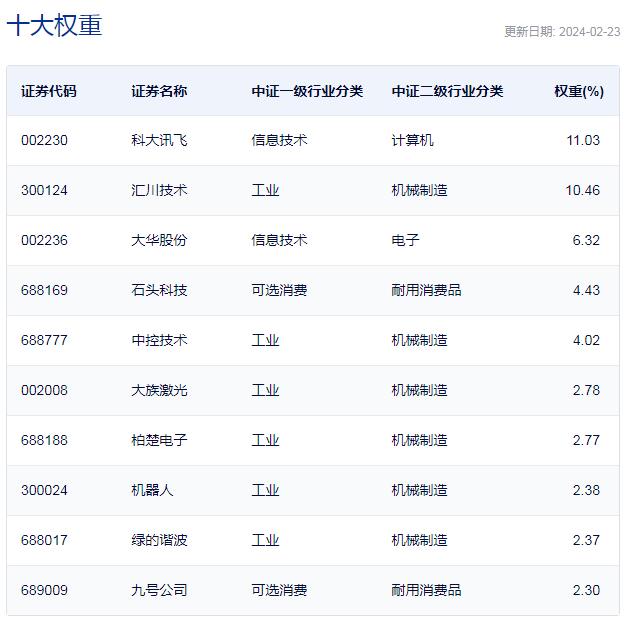Select stock code 688188

[44, 440]
